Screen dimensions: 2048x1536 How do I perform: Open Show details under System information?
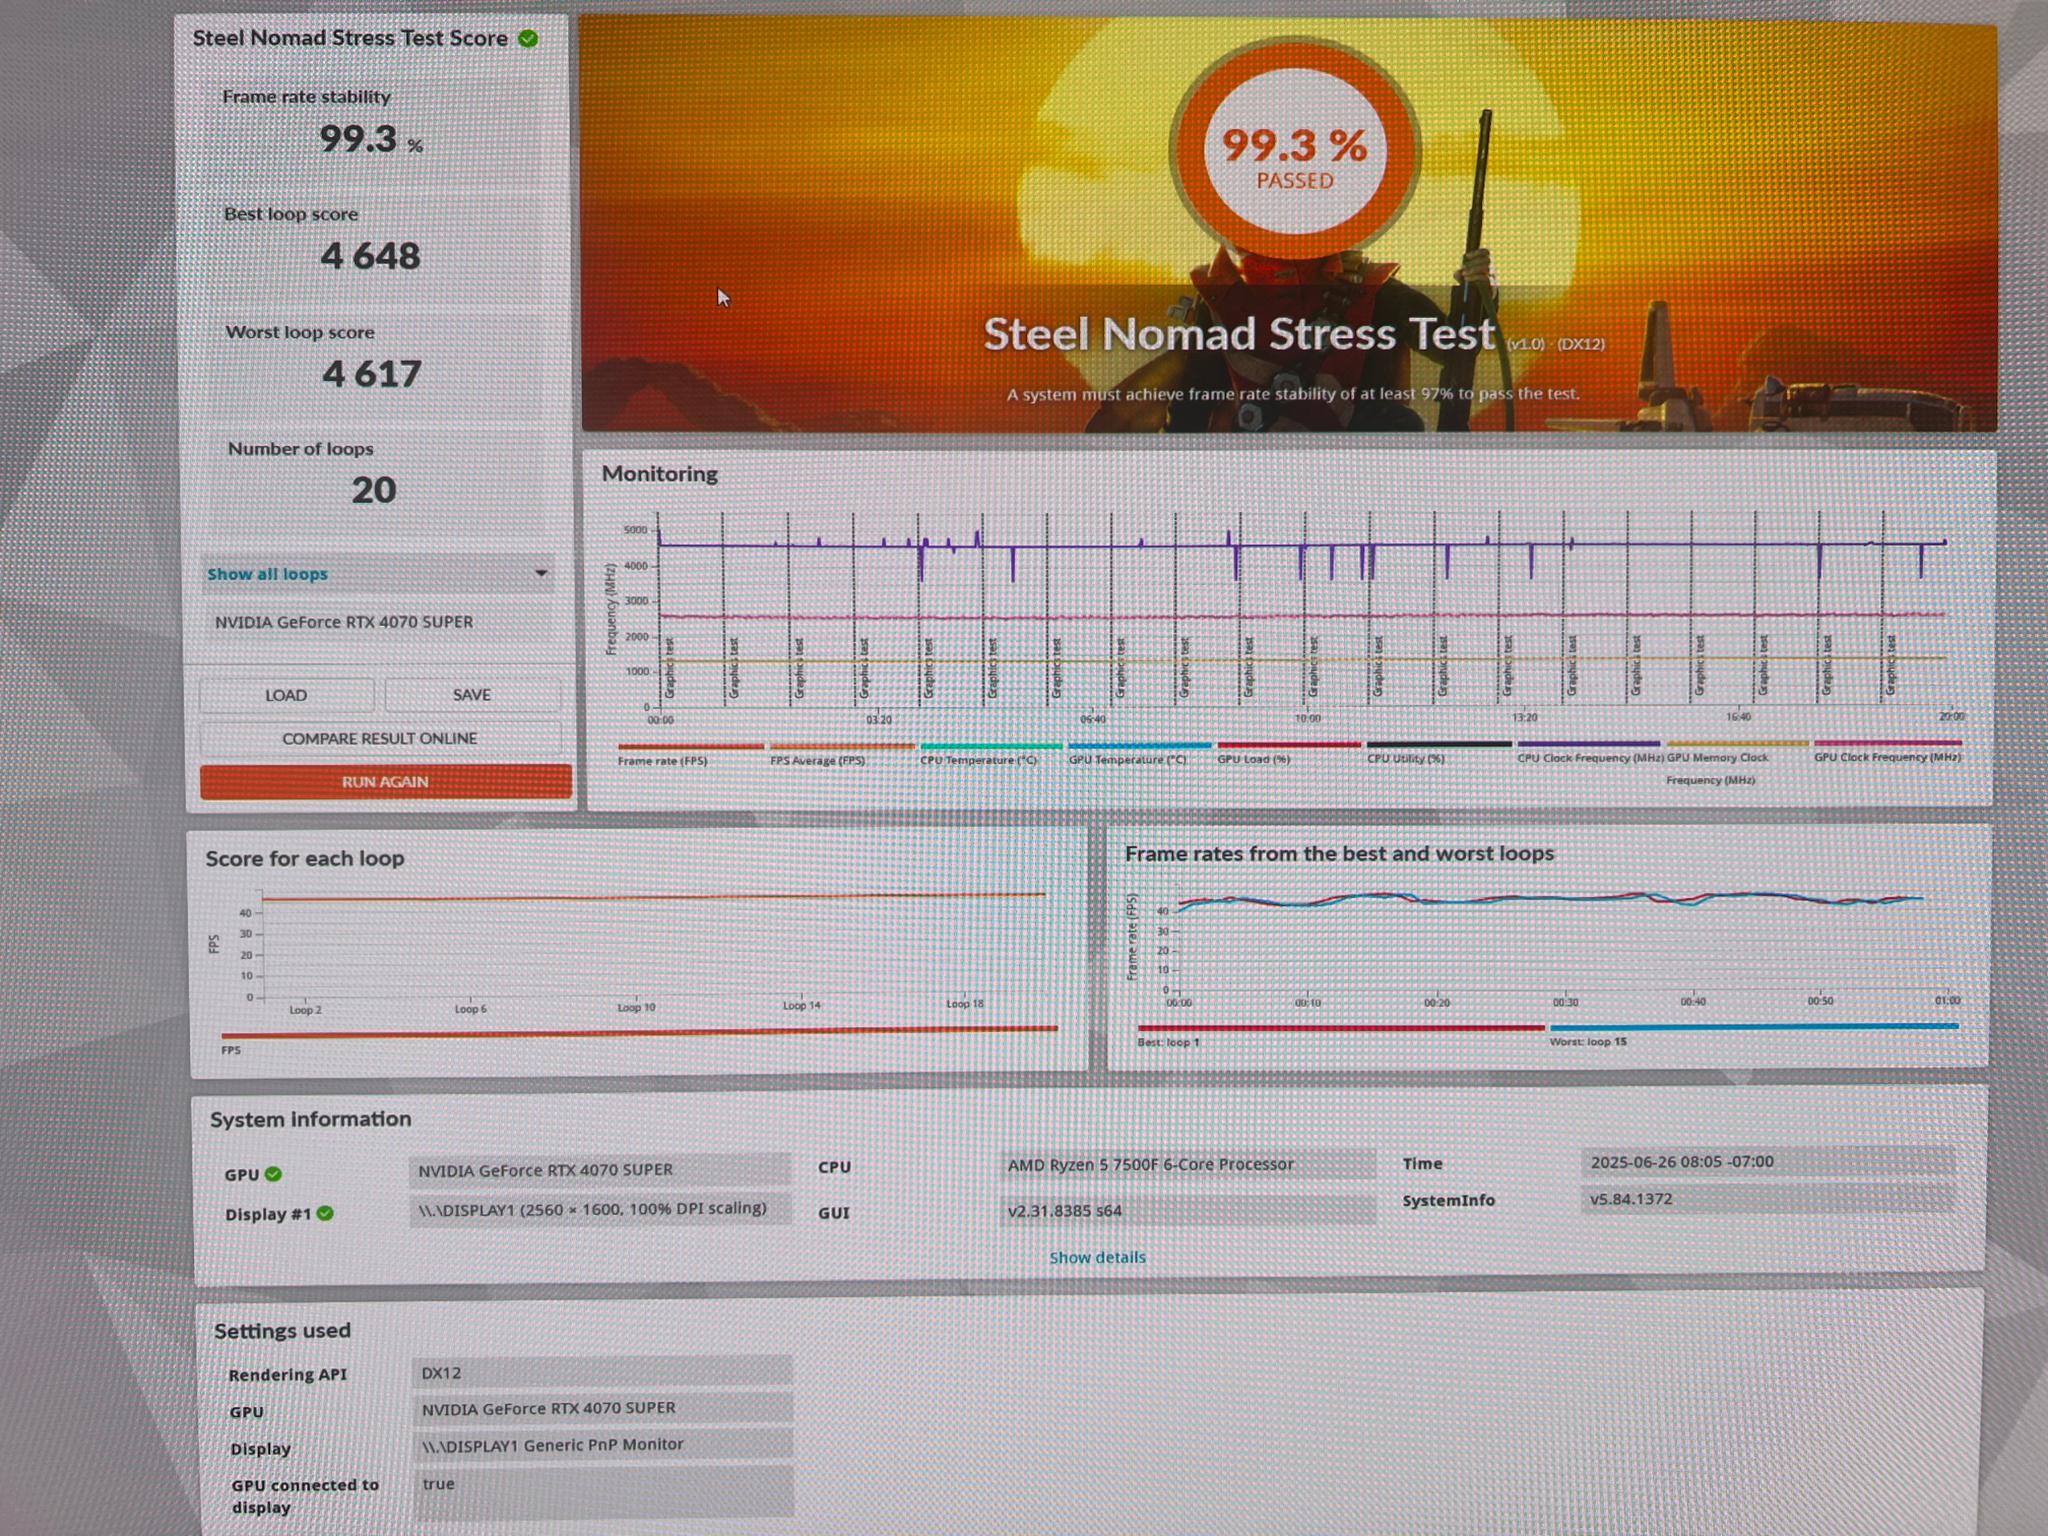point(1097,1257)
